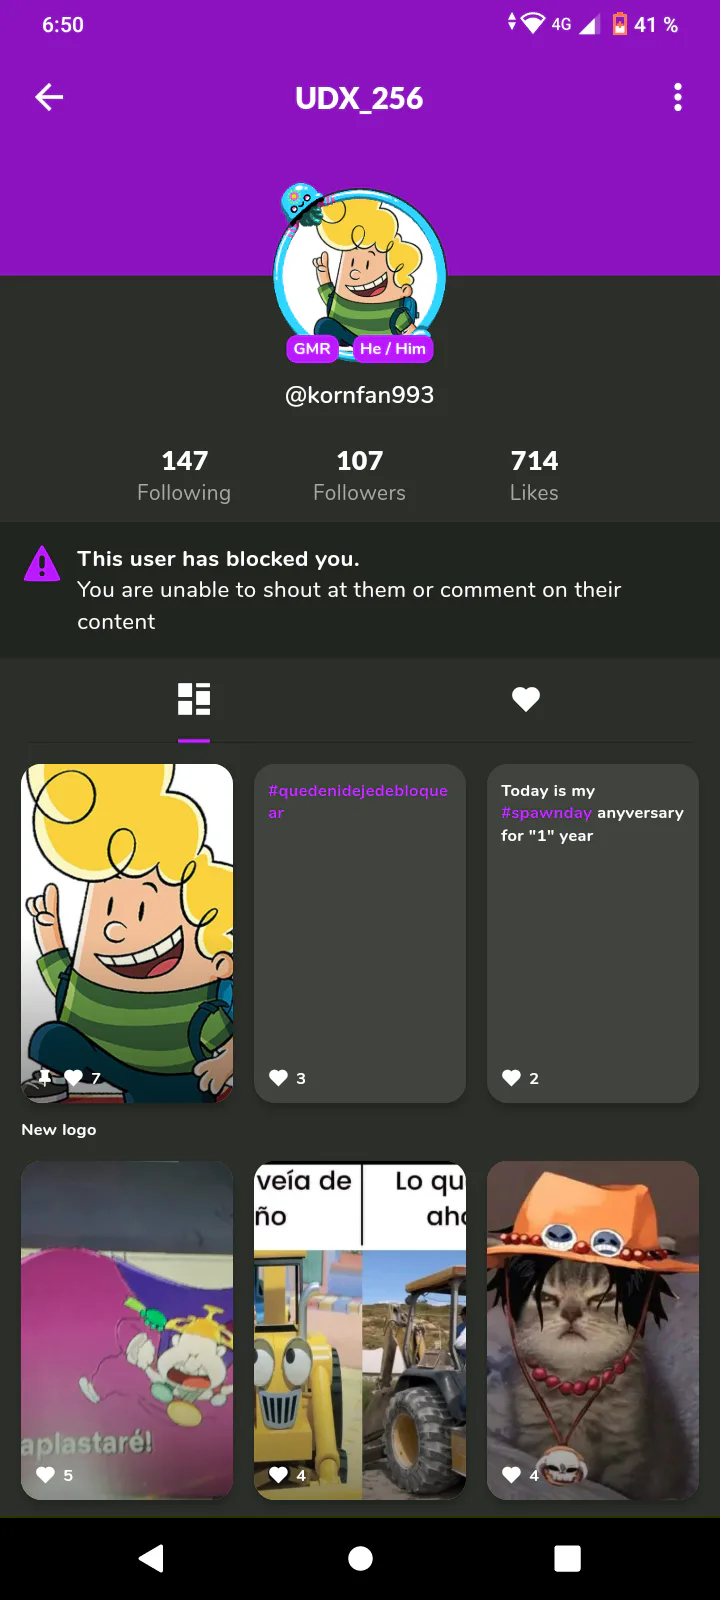This screenshot has height=1600, width=720.
Task: View the 714 Likes count
Action: (534, 476)
